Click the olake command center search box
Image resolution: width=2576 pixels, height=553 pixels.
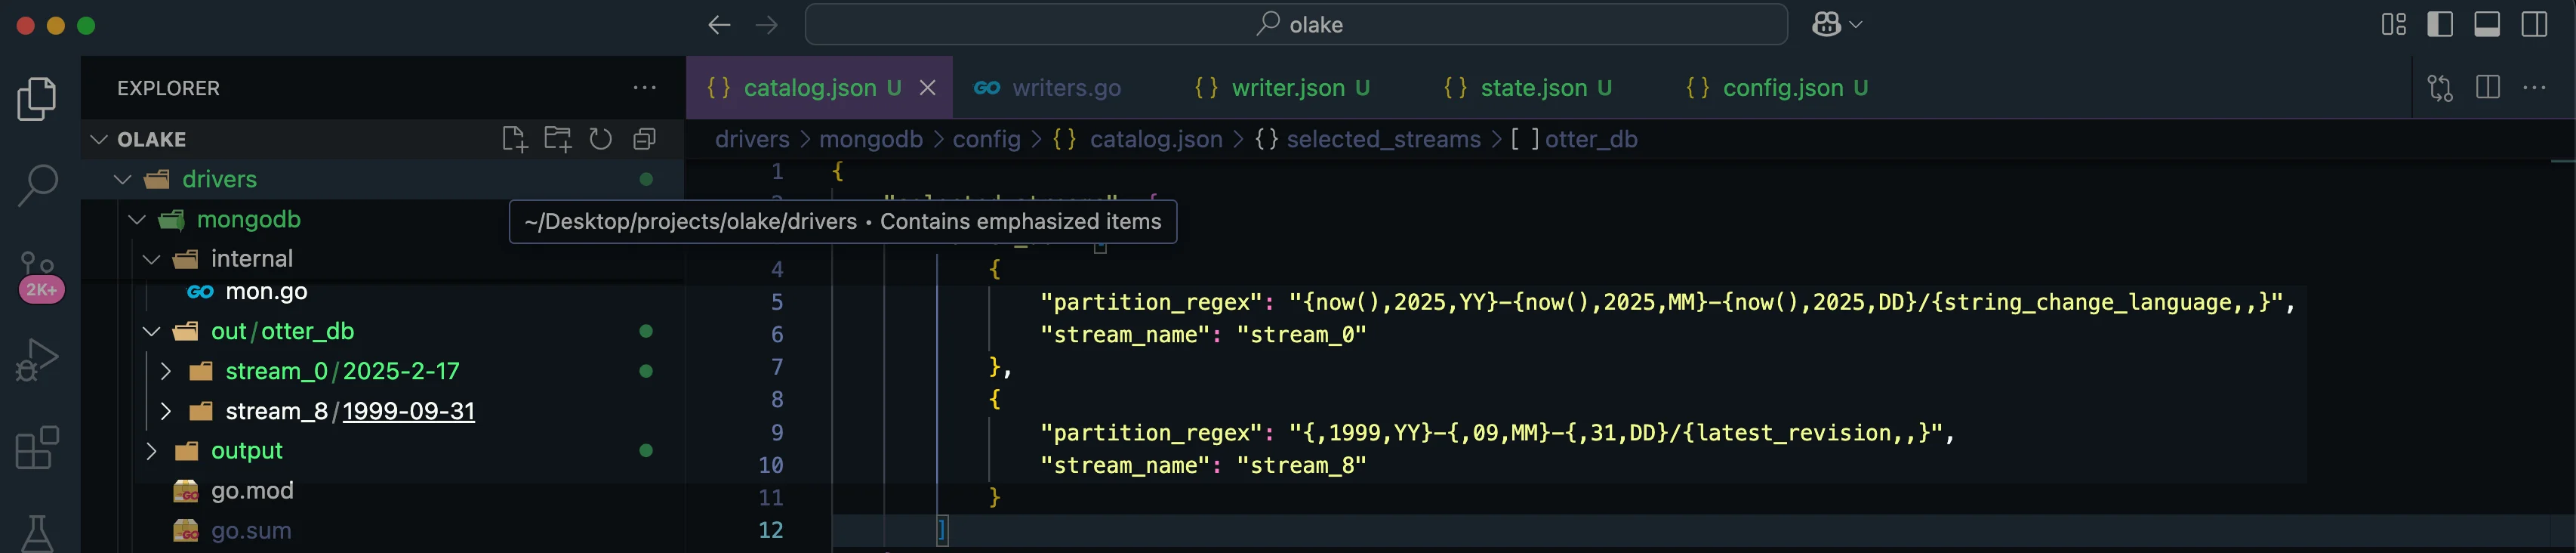tap(1296, 24)
